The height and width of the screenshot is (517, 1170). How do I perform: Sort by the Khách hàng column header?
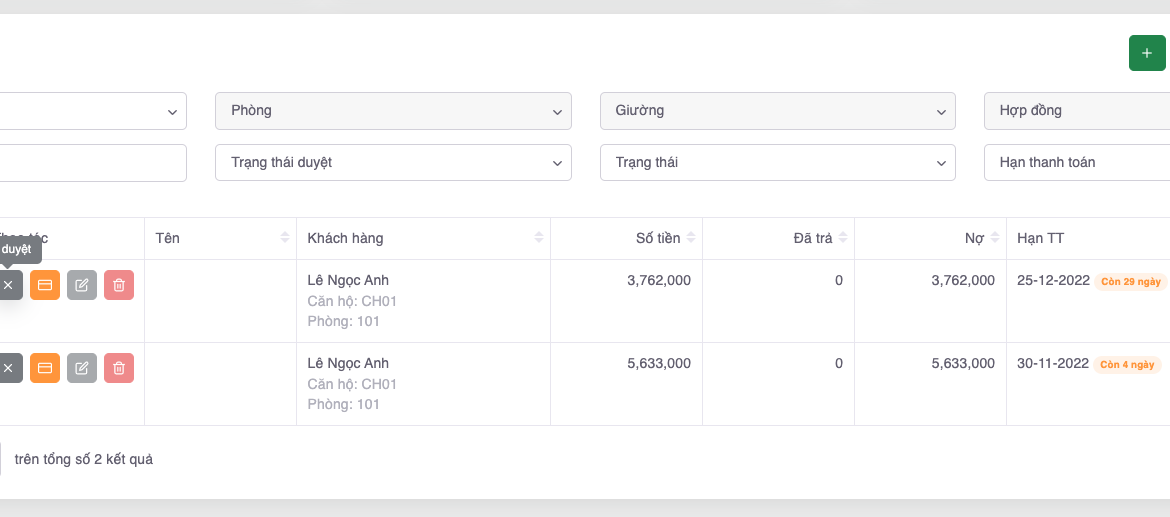click(539, 238)
